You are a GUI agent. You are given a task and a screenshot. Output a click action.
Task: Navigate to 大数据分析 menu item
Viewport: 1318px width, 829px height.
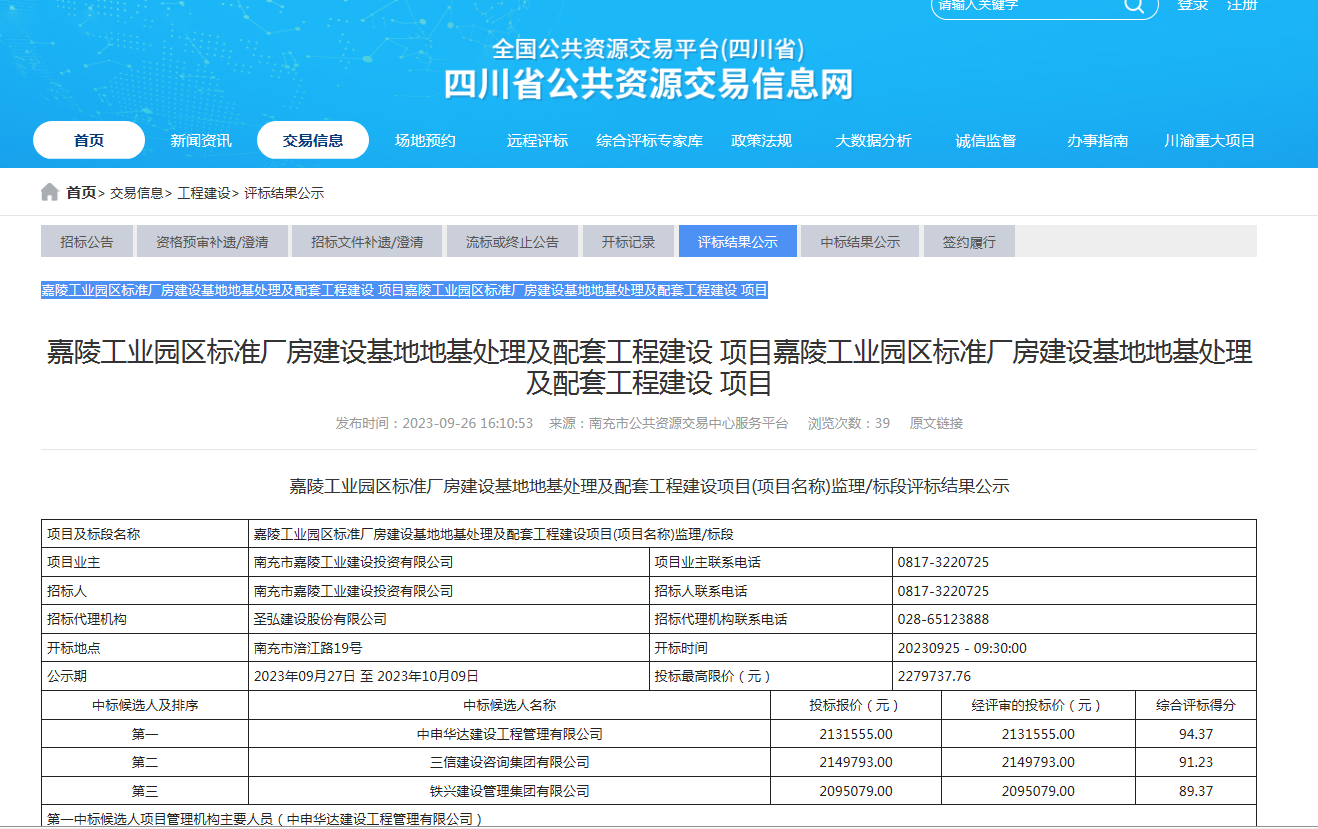click(x=873, y=141)
